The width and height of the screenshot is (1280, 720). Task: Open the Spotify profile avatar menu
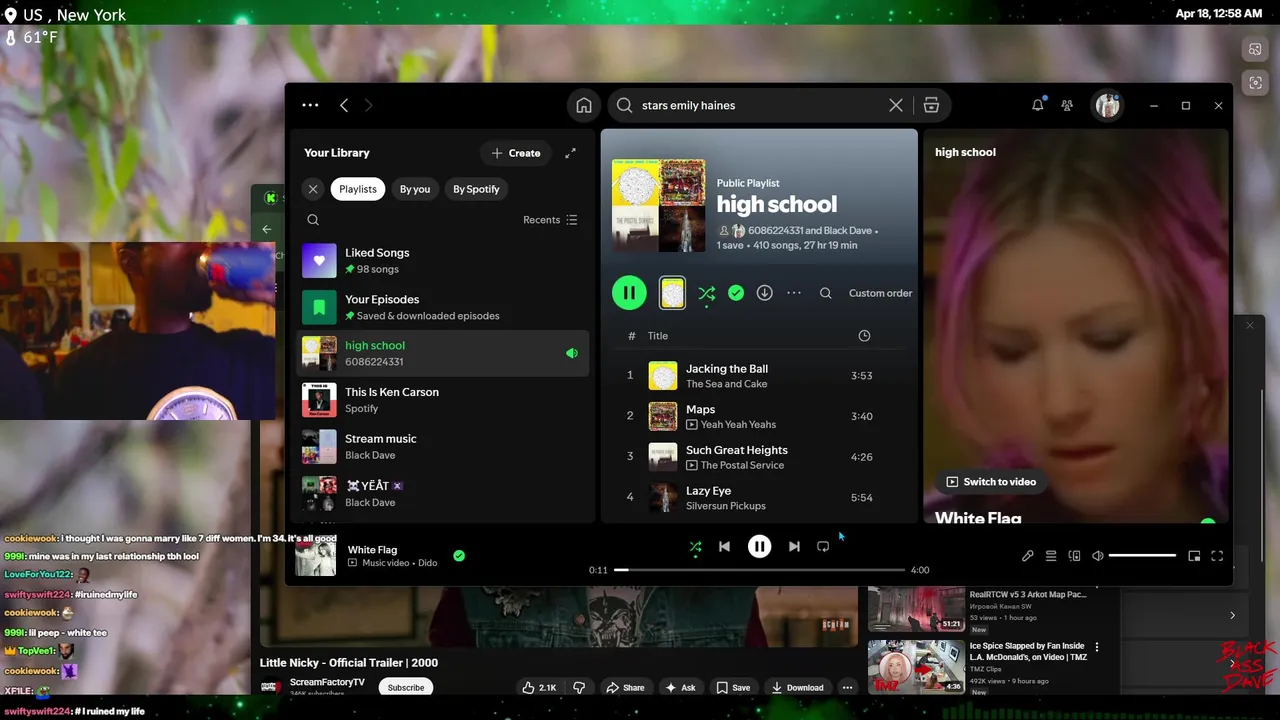tap(1107, 105)
